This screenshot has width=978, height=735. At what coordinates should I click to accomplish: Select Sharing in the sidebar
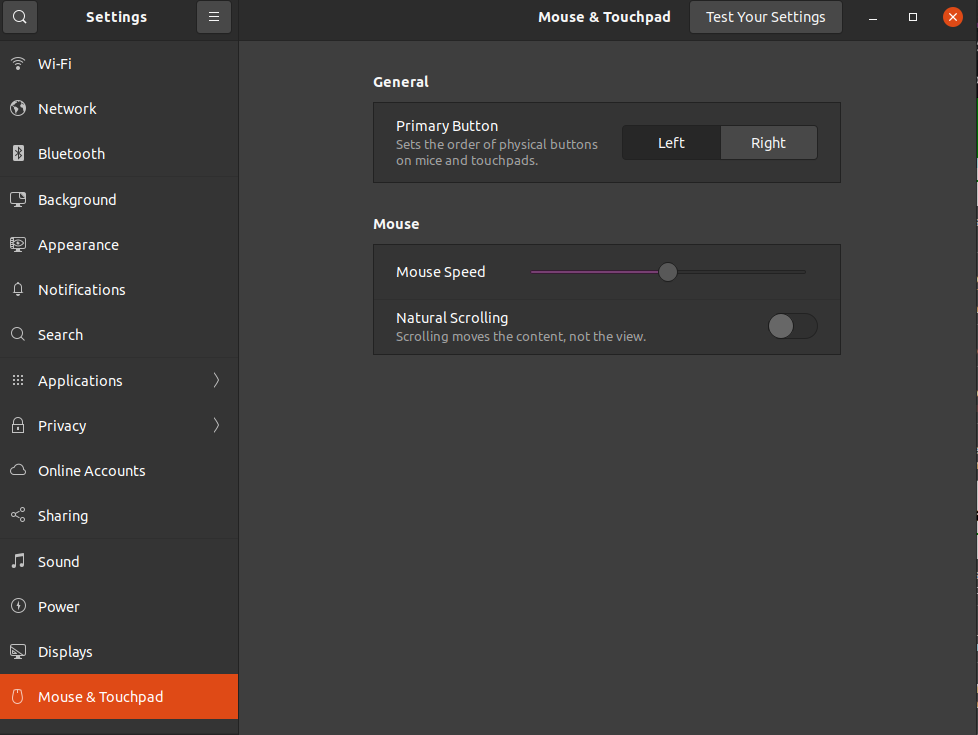point(119,515)
